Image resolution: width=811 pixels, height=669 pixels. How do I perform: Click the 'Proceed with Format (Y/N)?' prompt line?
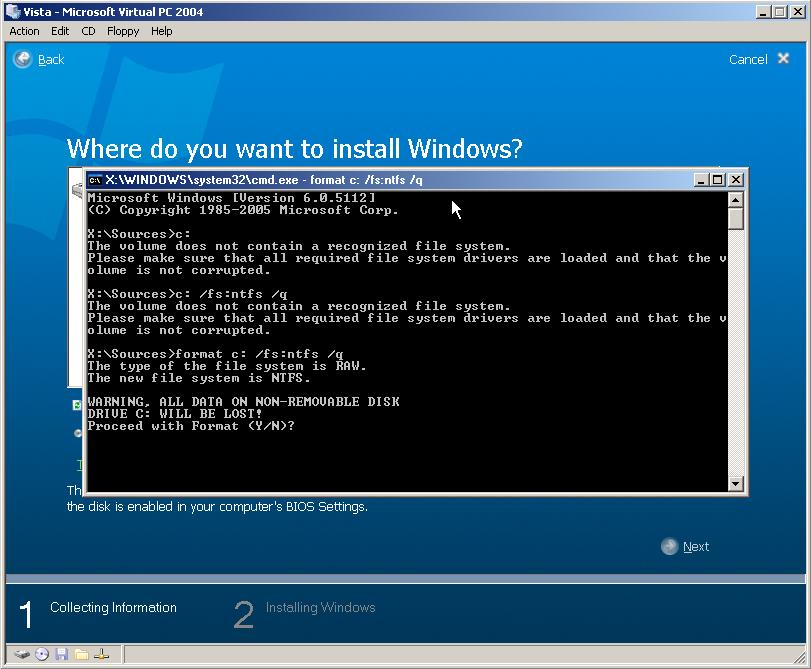(x=191, y=426)
